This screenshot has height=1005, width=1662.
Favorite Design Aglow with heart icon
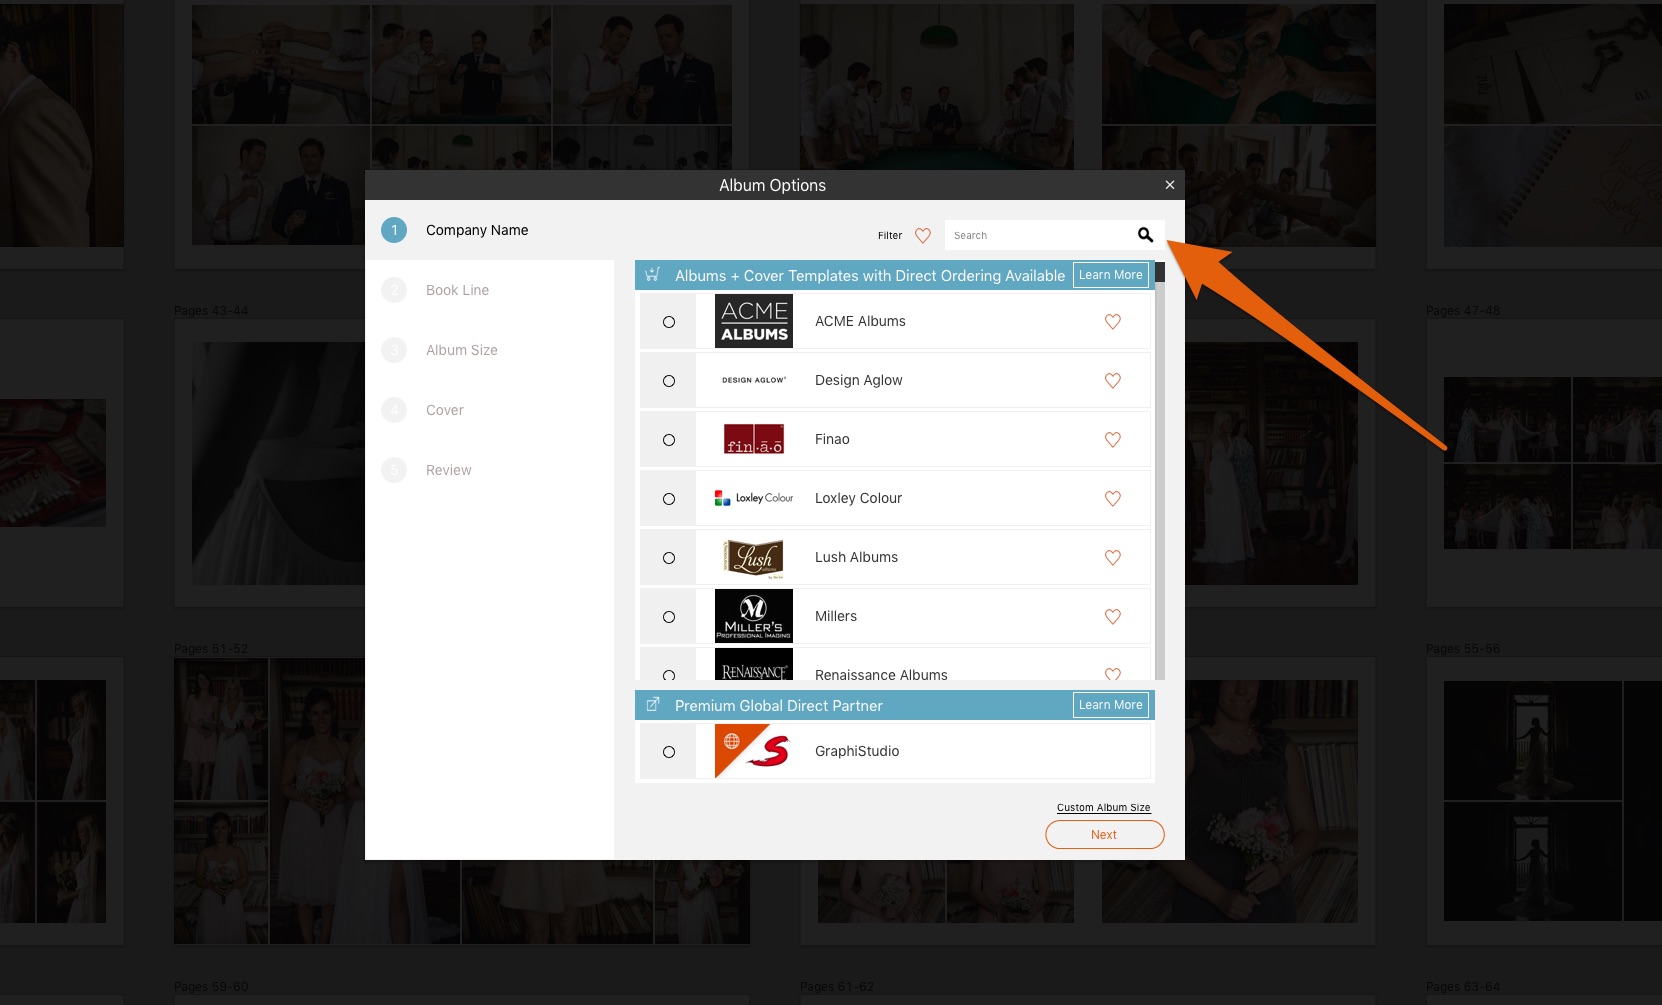pyautogui.click(x=1112, y=381)
